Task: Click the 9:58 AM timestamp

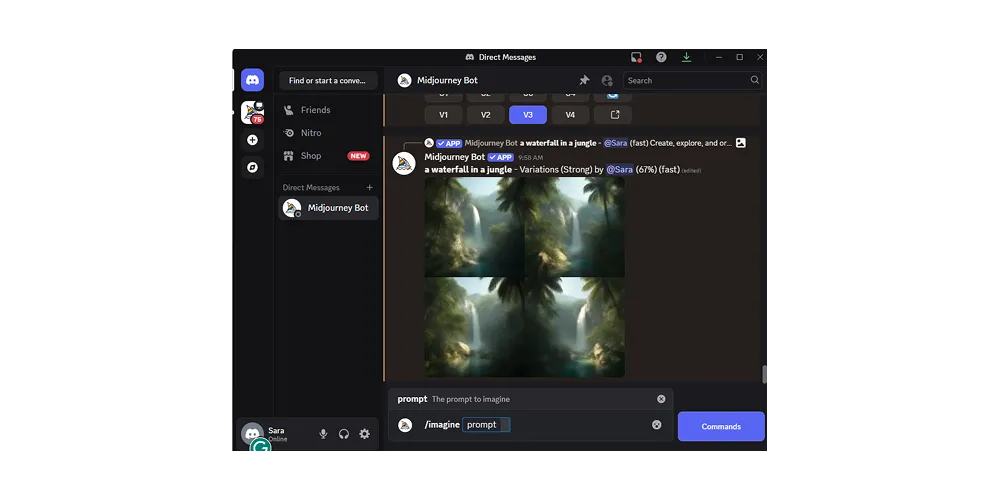Action: pyautogui.click(x=531, y=158)
